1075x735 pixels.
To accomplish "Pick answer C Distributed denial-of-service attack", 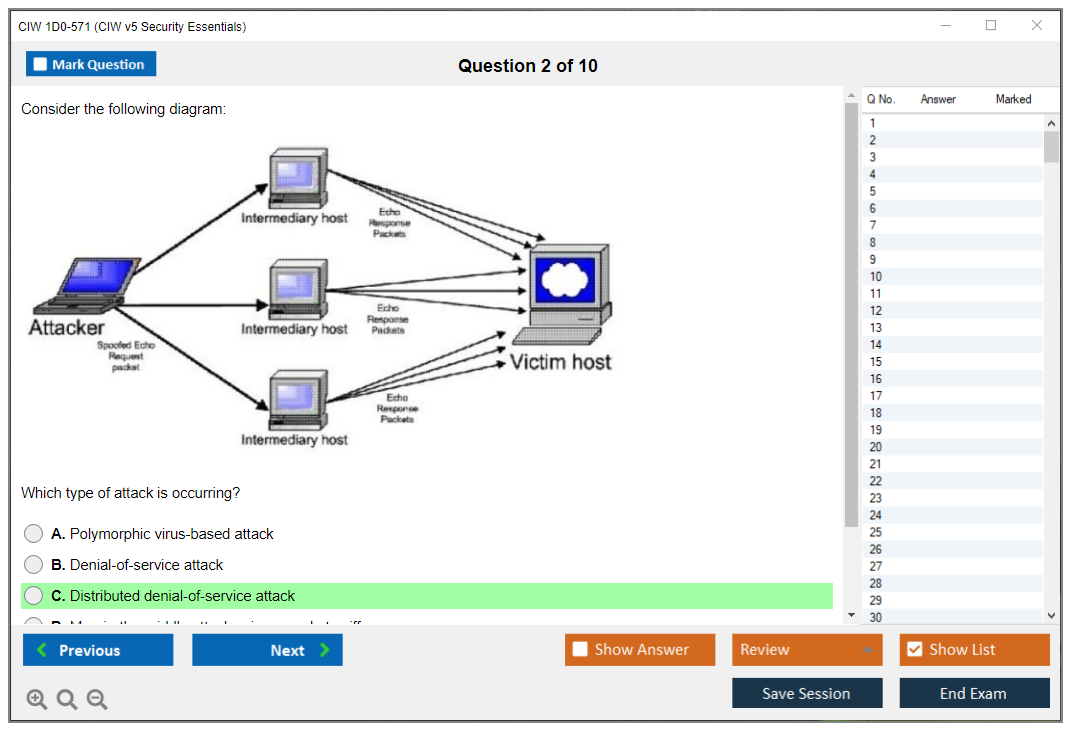I will coord(34,596).
